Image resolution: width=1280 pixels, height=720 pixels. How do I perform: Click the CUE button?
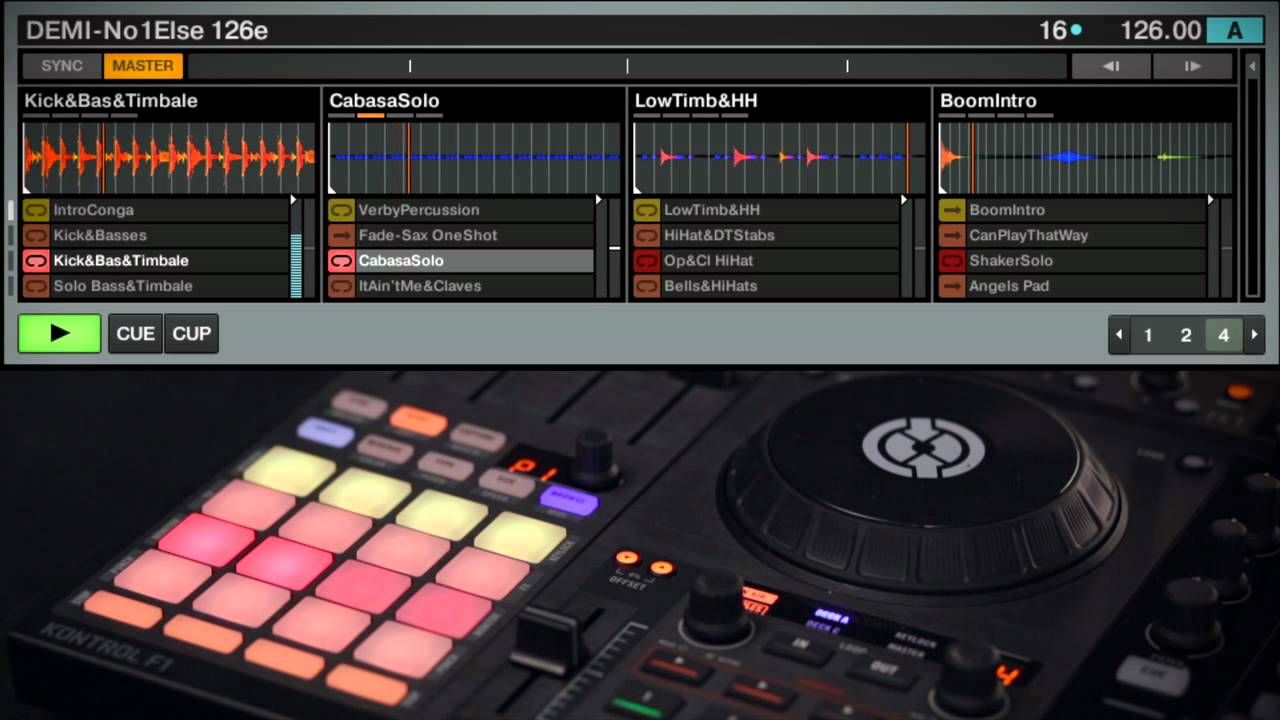[x=136, y=334]
